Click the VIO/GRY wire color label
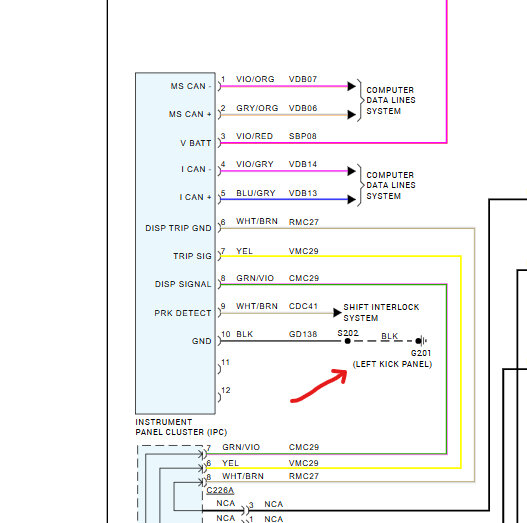Image resolution: width=527 pixels, height=523 pixels. tap(255, 164)
